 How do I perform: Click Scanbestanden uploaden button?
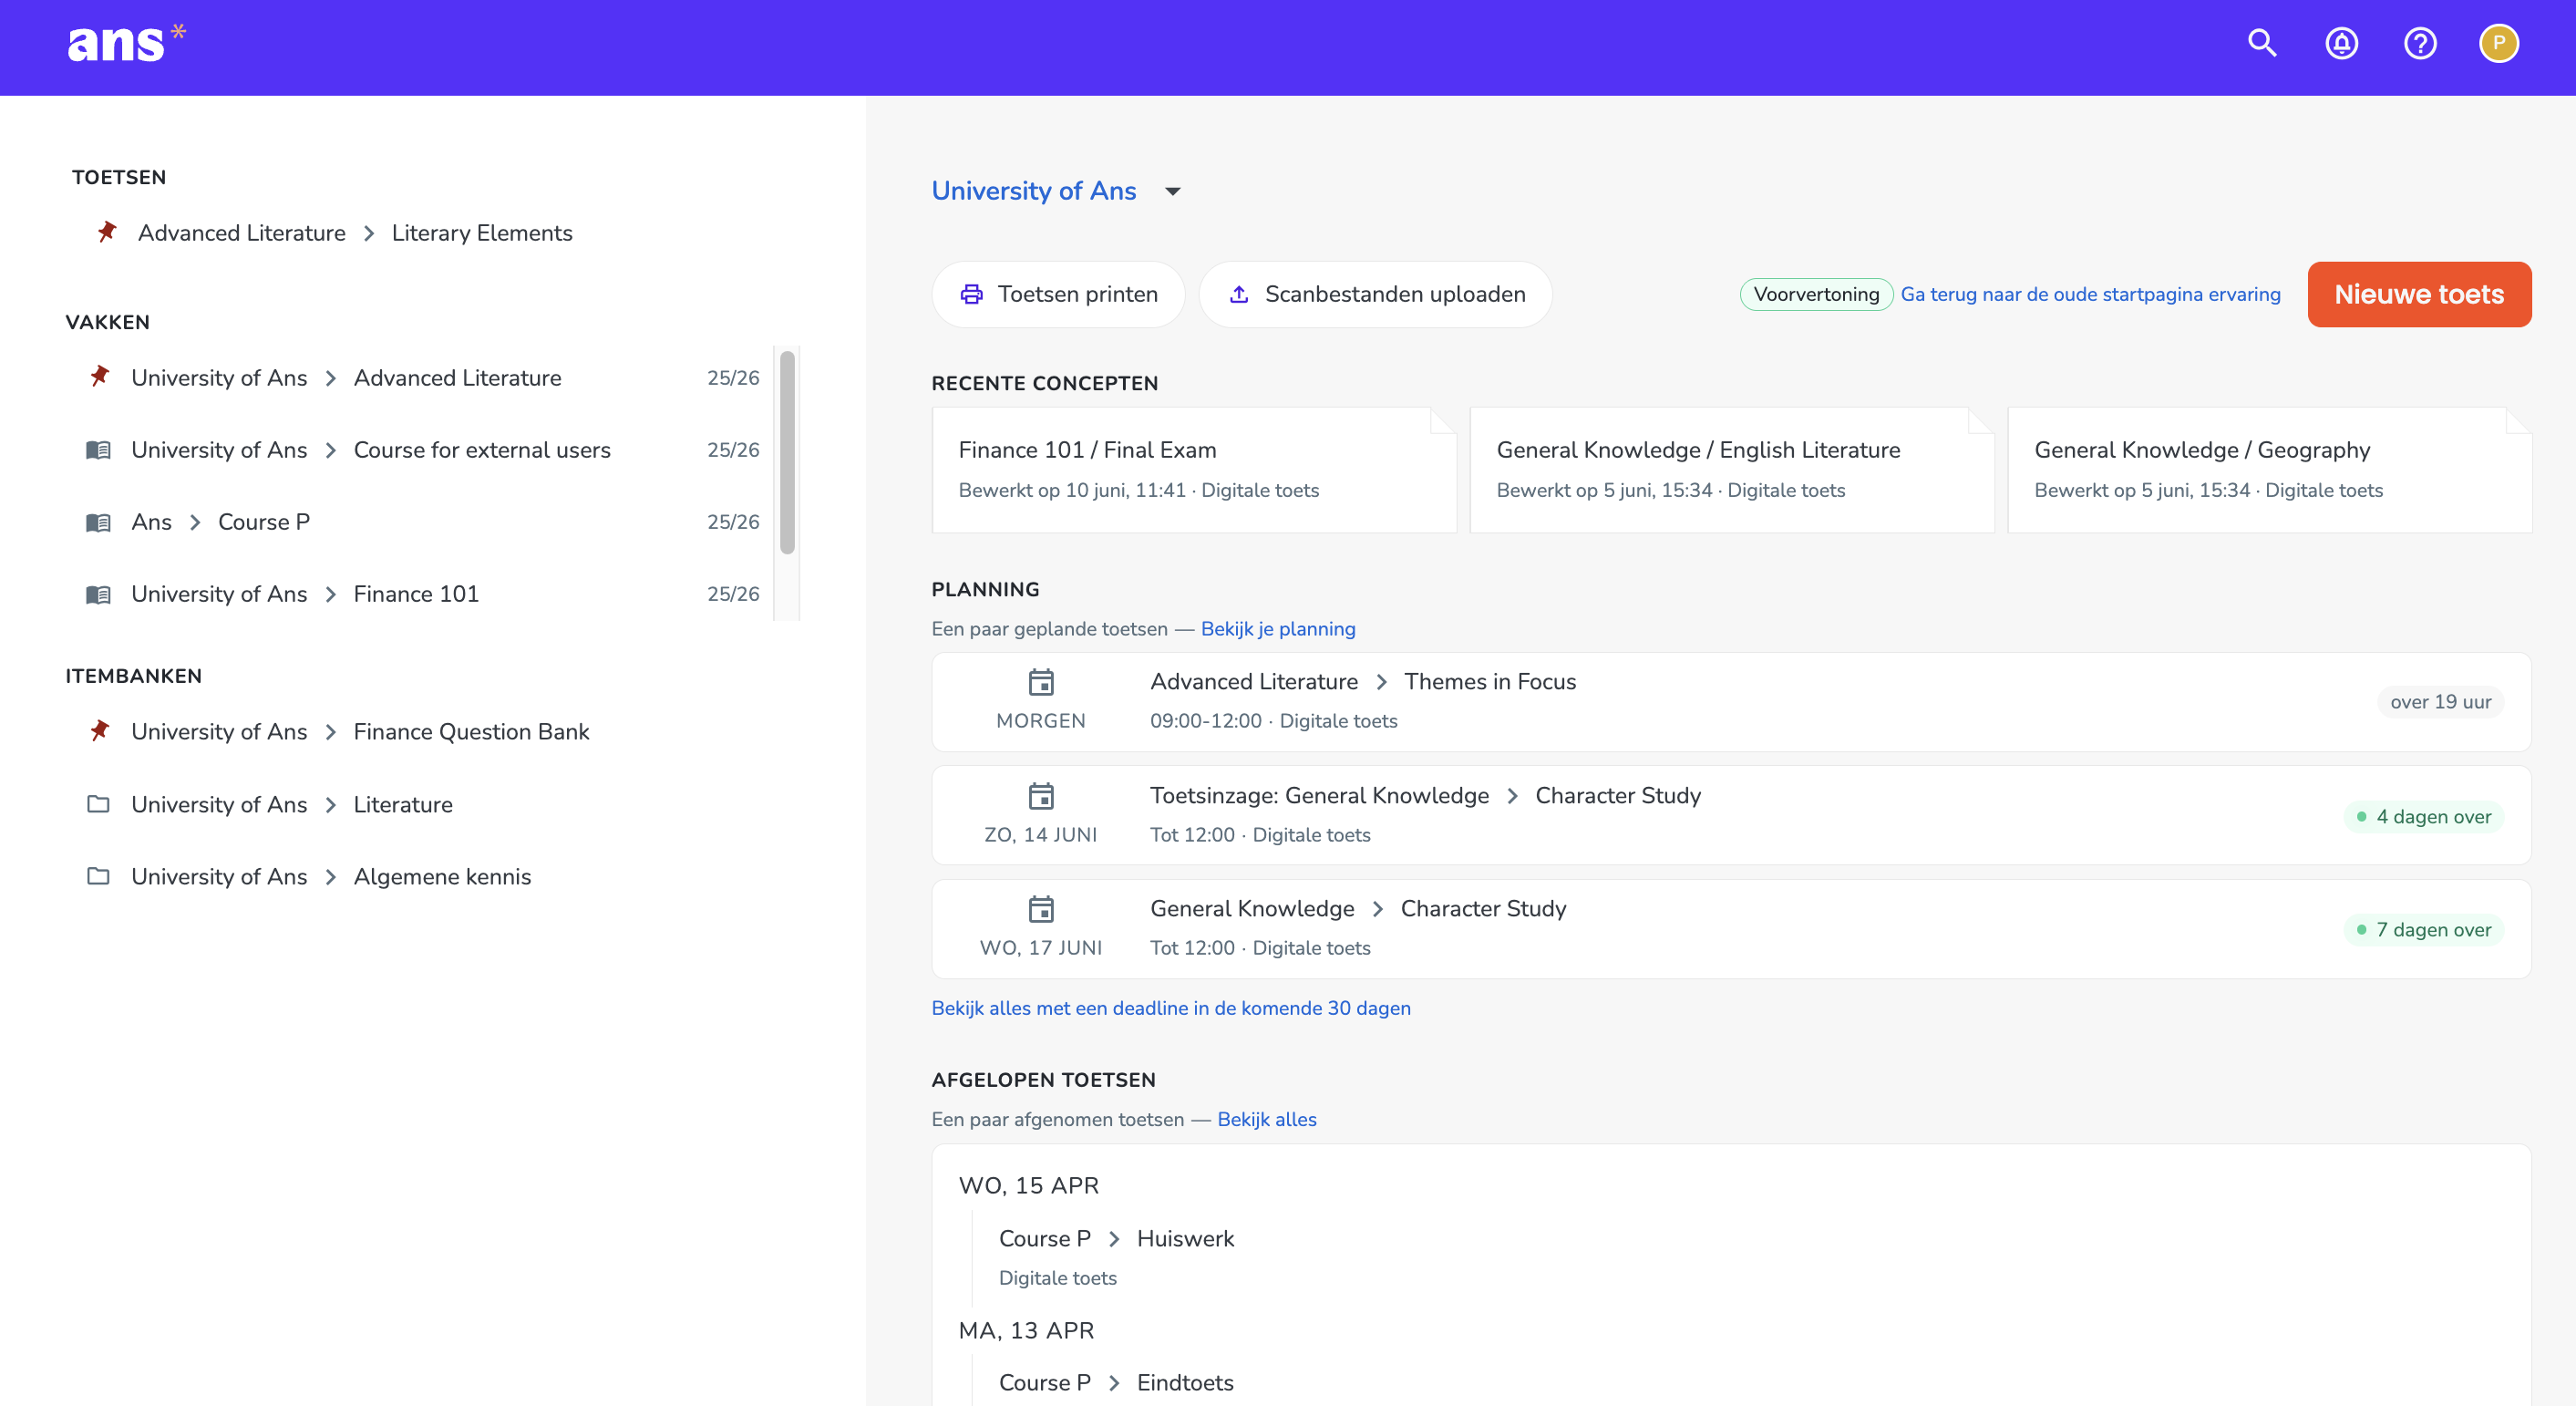(x=1375, y=294)
